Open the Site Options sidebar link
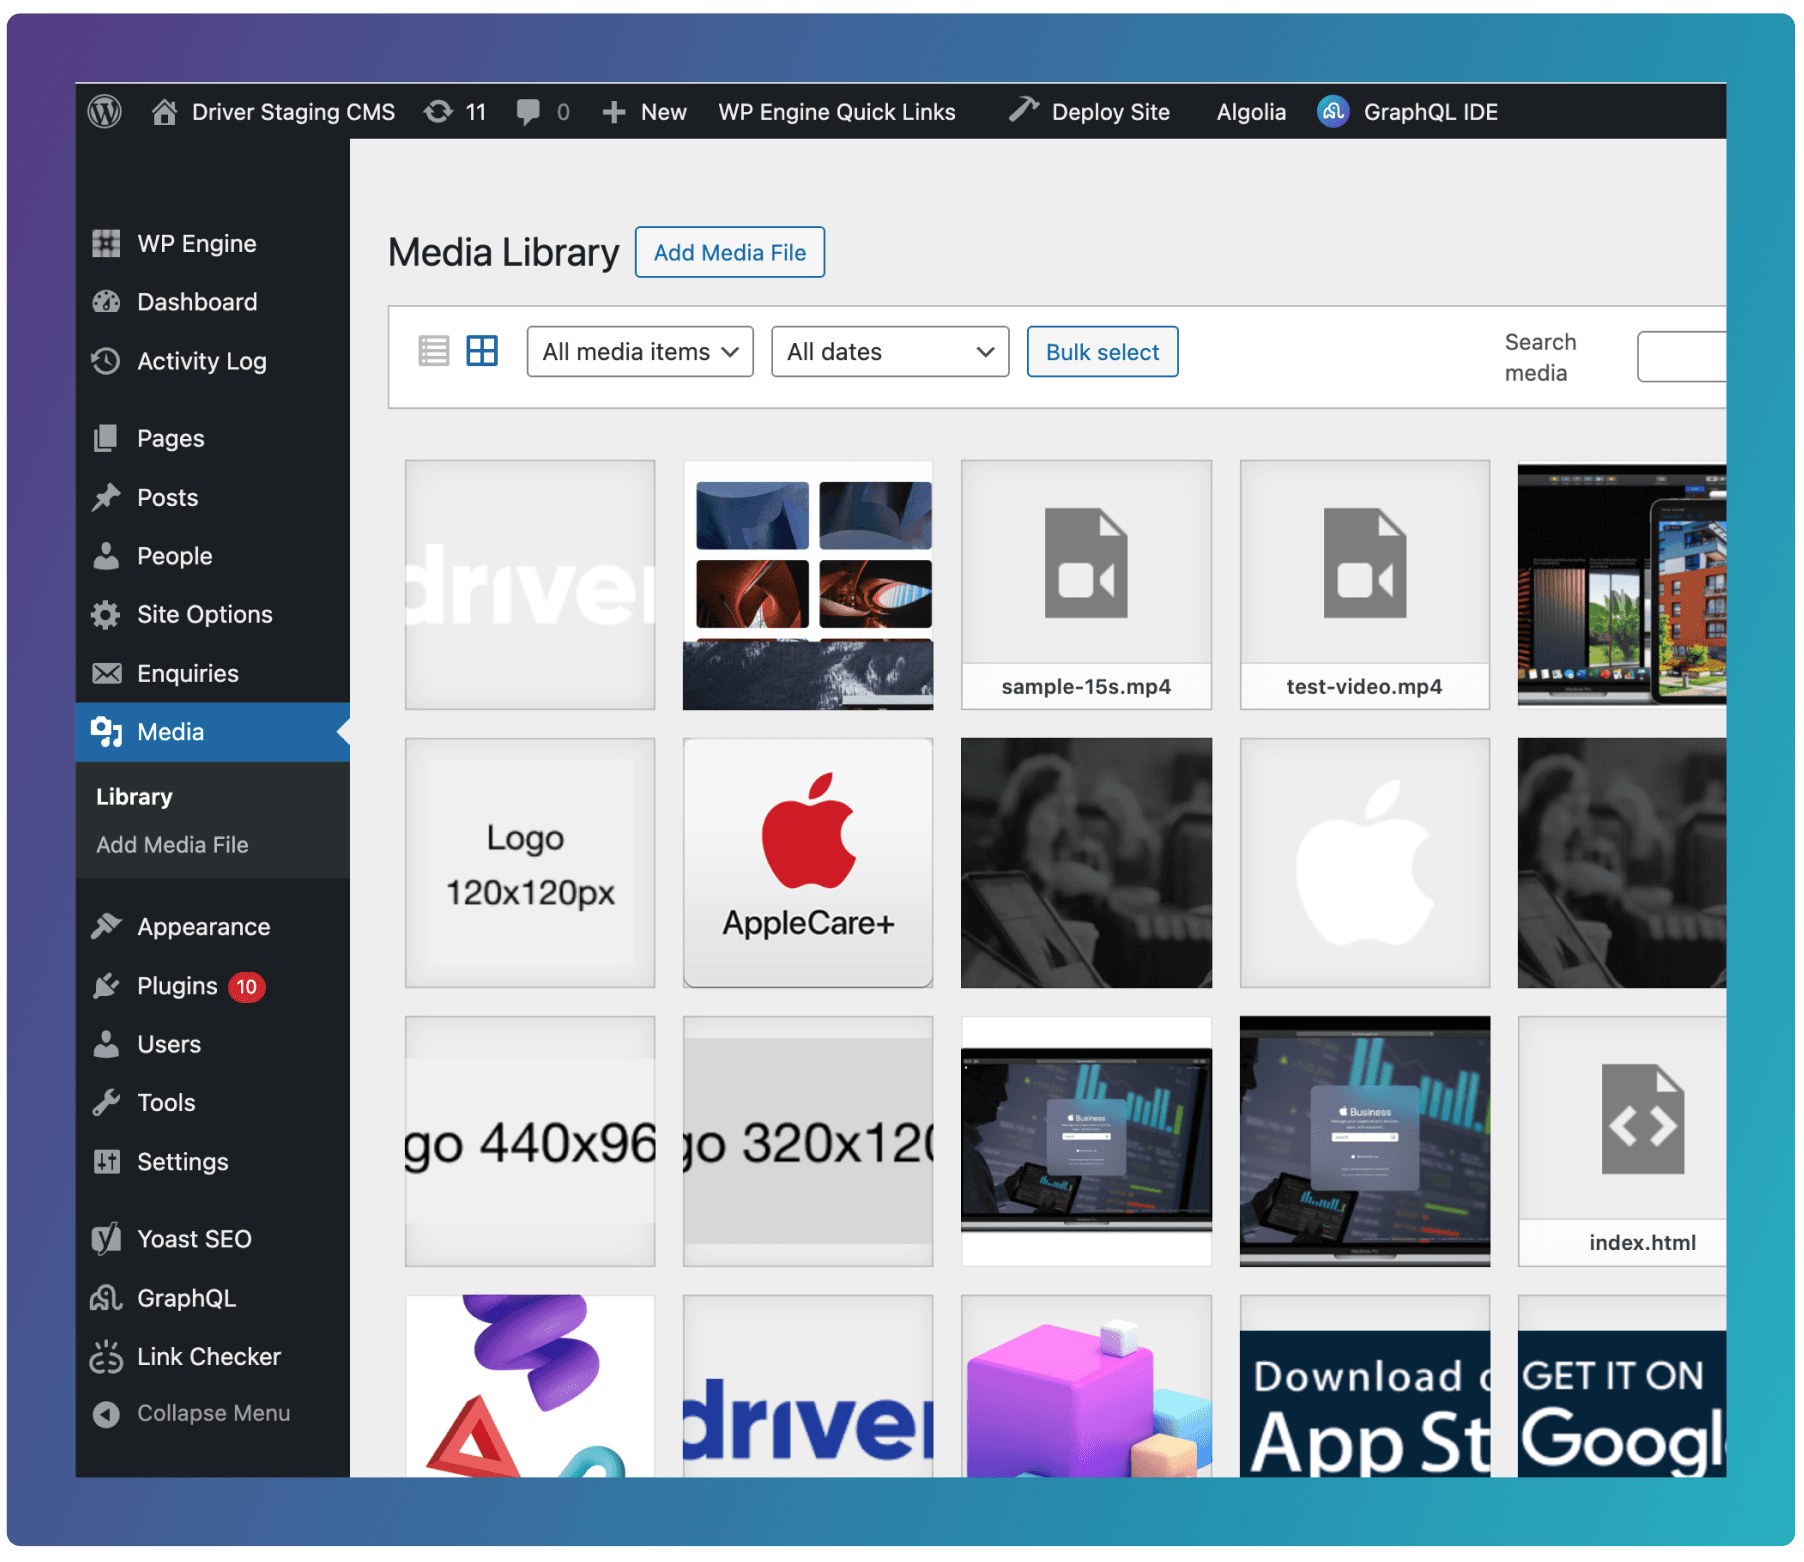1804x1562 pixels. pos(204,614)
